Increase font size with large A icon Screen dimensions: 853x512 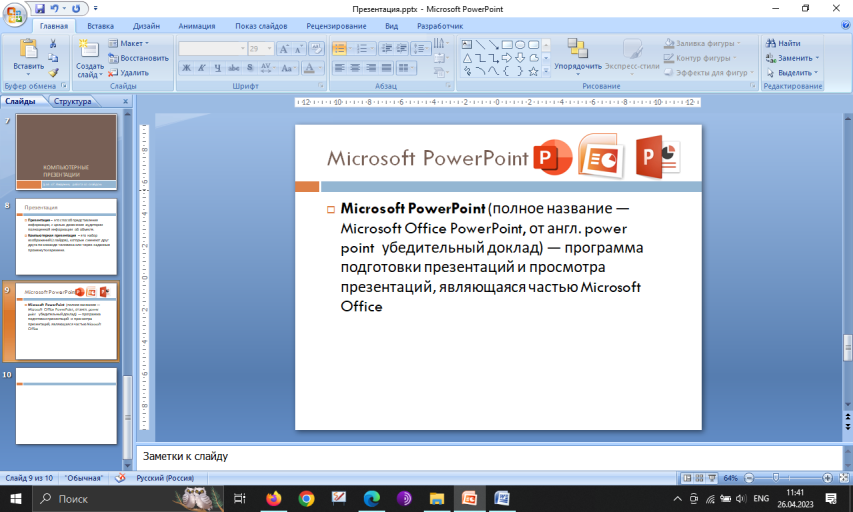(283, 49)
